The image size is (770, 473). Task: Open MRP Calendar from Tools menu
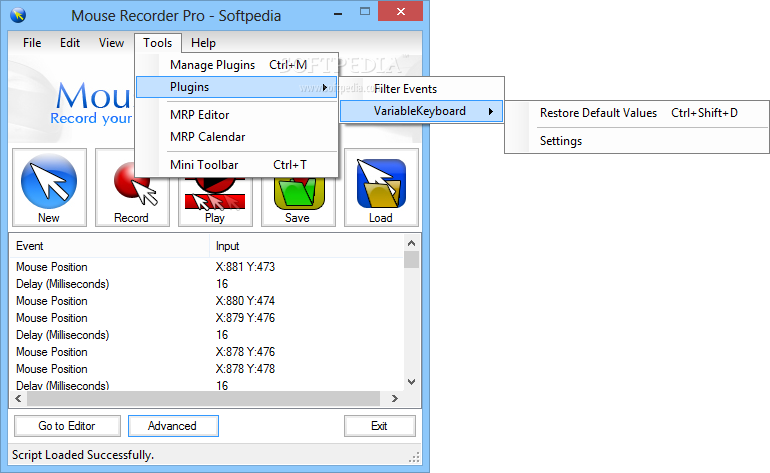pyautogui.click(x=237, y=137)
